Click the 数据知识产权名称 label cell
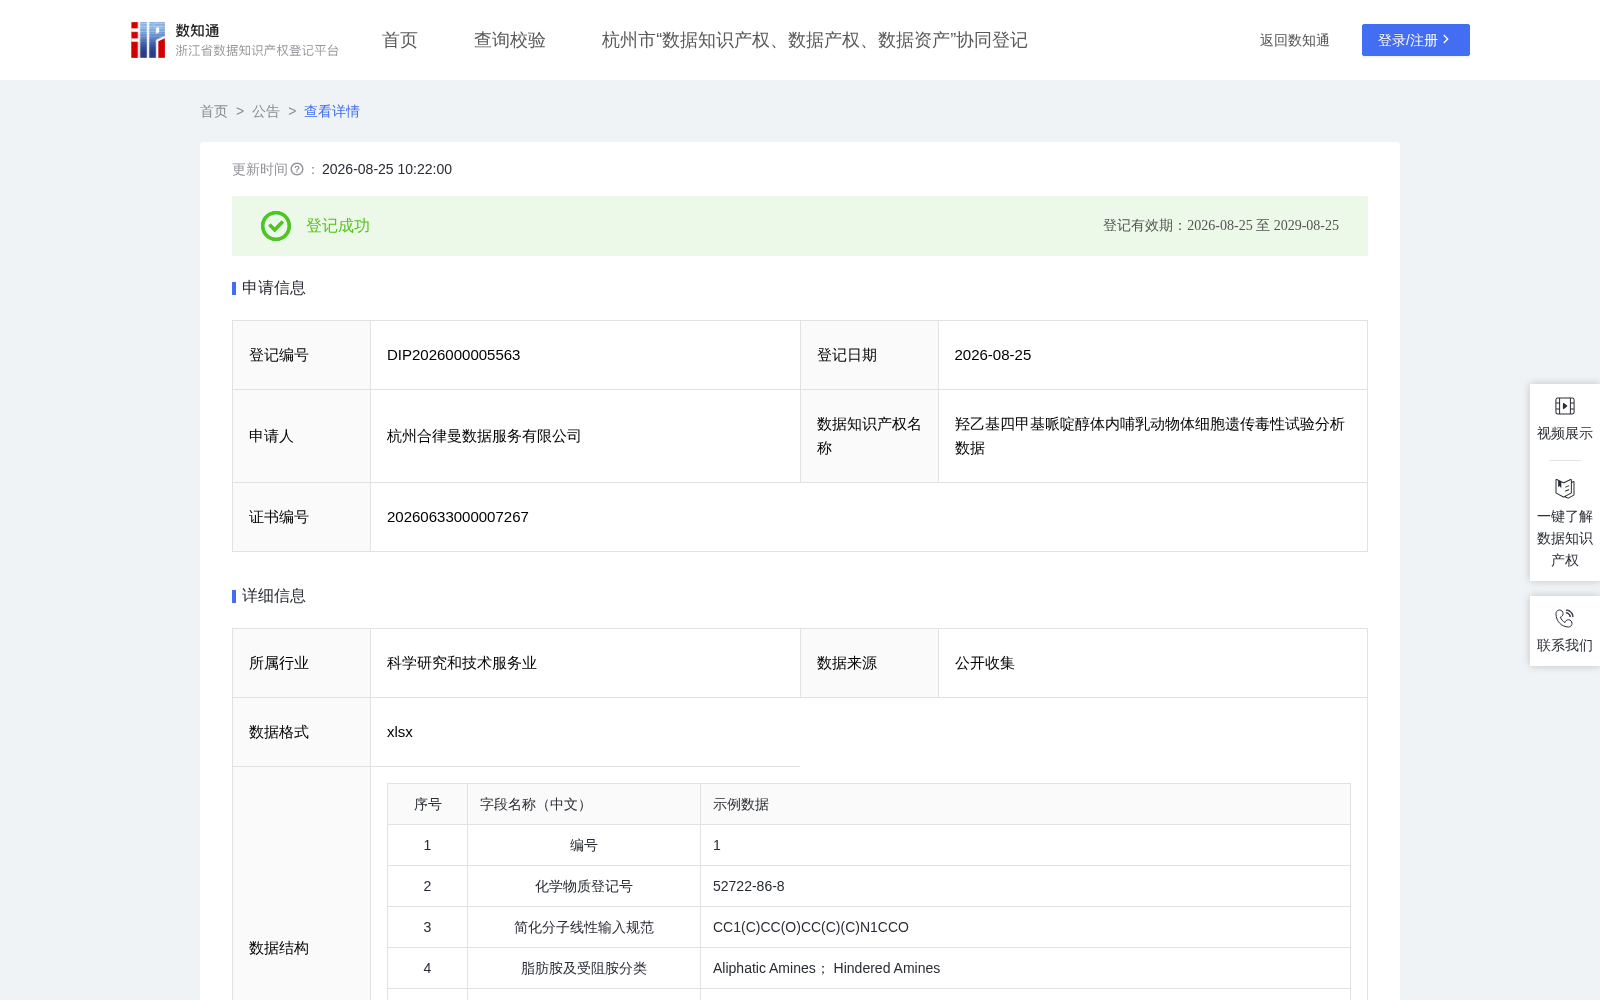The width and height of the screenshot is (1600, 1000). [x=869, y=436]
